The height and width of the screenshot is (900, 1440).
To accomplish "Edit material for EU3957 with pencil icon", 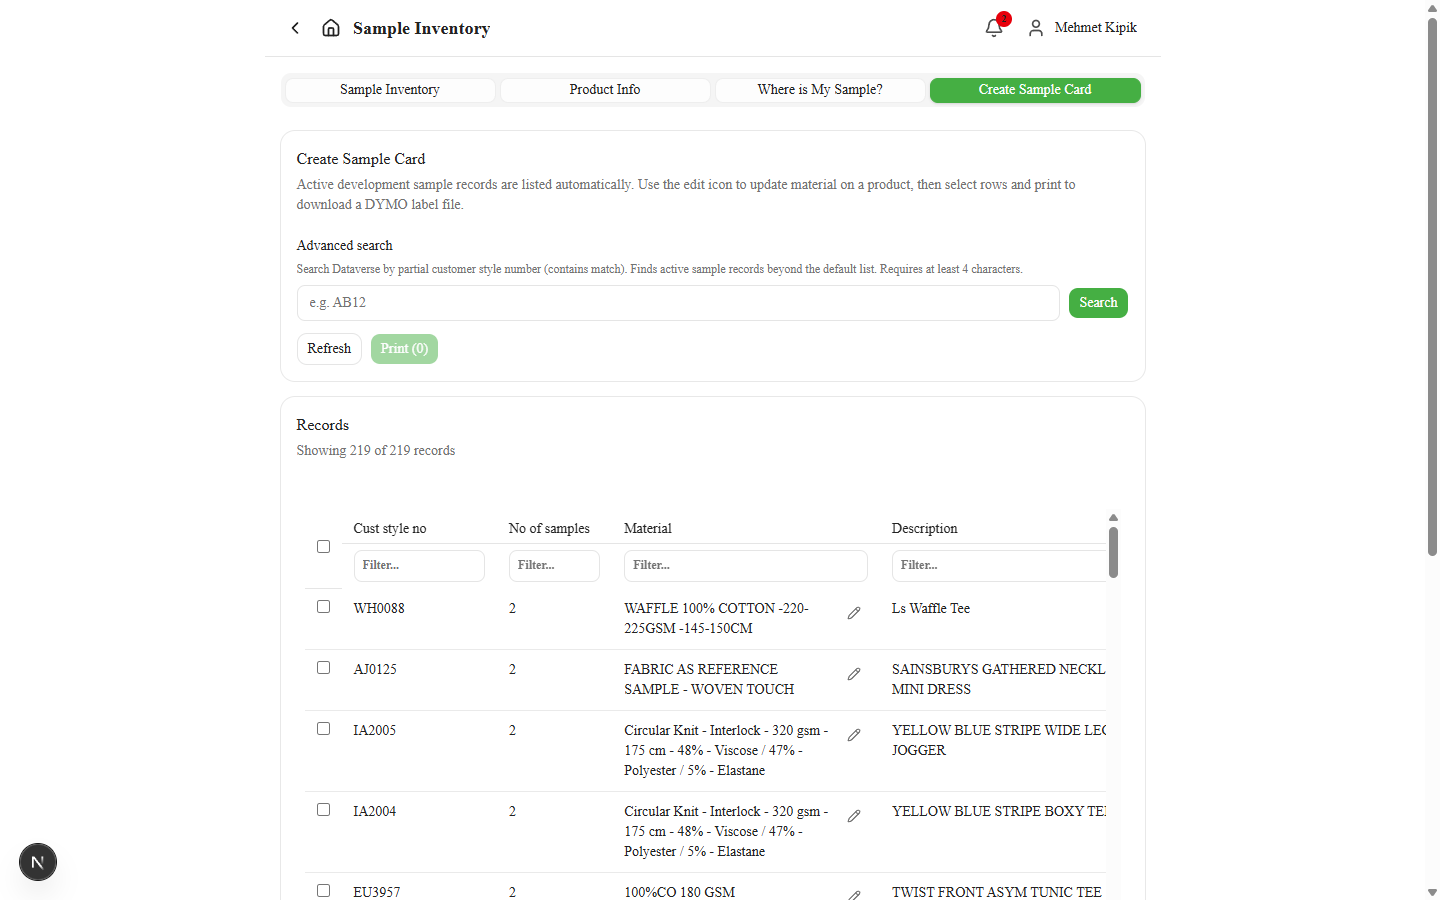I will tap(854, 895).
